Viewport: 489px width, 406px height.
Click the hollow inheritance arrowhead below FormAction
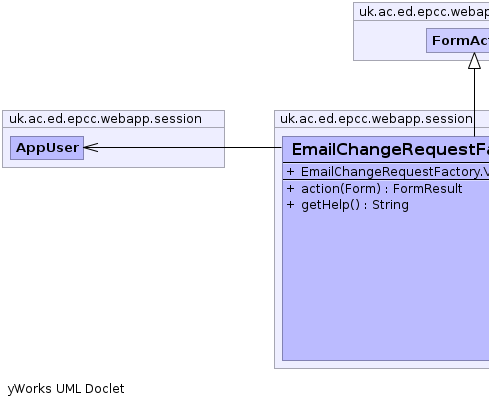(x=474, y=61)
